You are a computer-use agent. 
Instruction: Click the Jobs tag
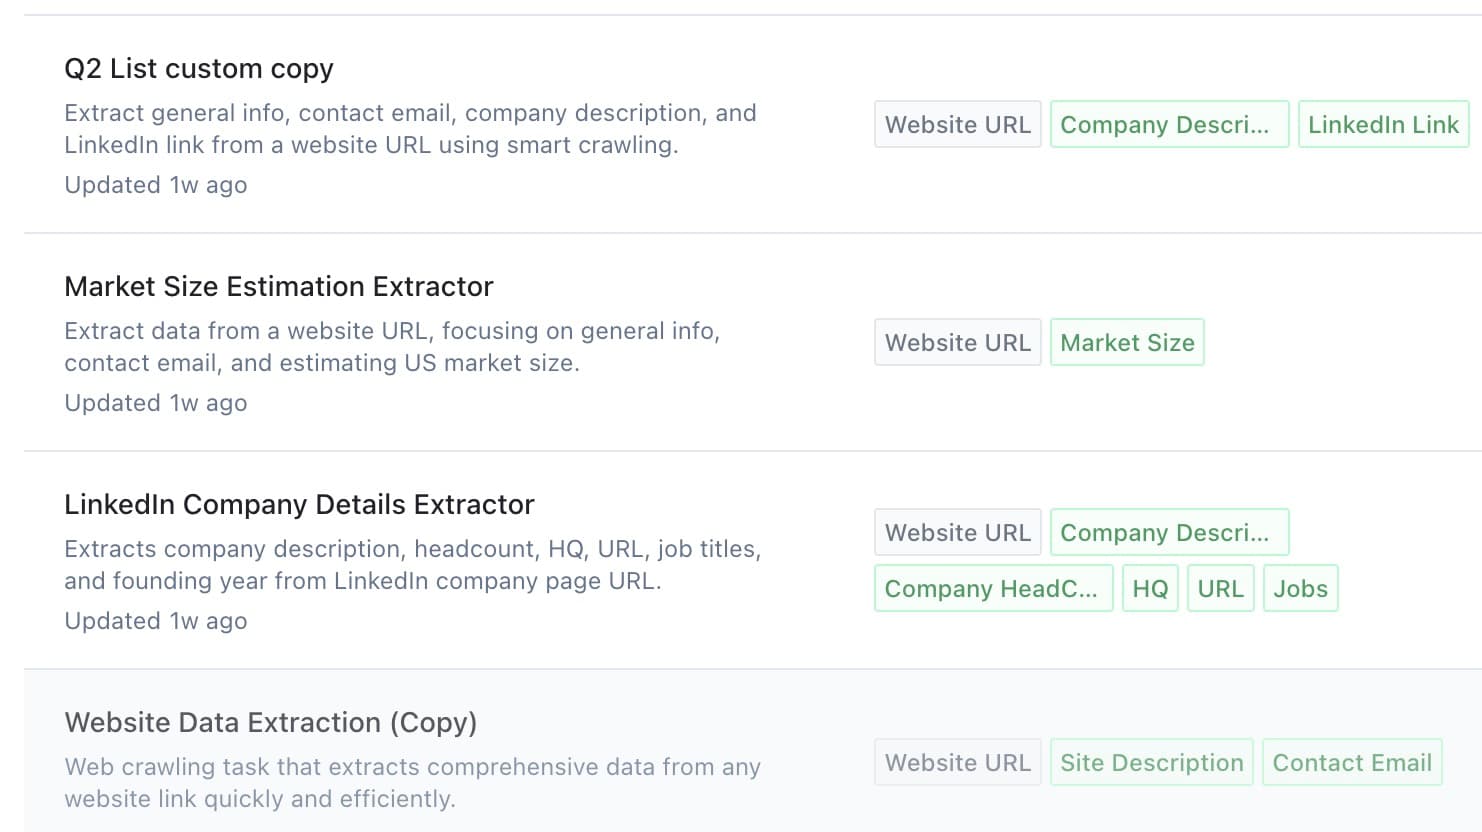(x=1300, y=588)
